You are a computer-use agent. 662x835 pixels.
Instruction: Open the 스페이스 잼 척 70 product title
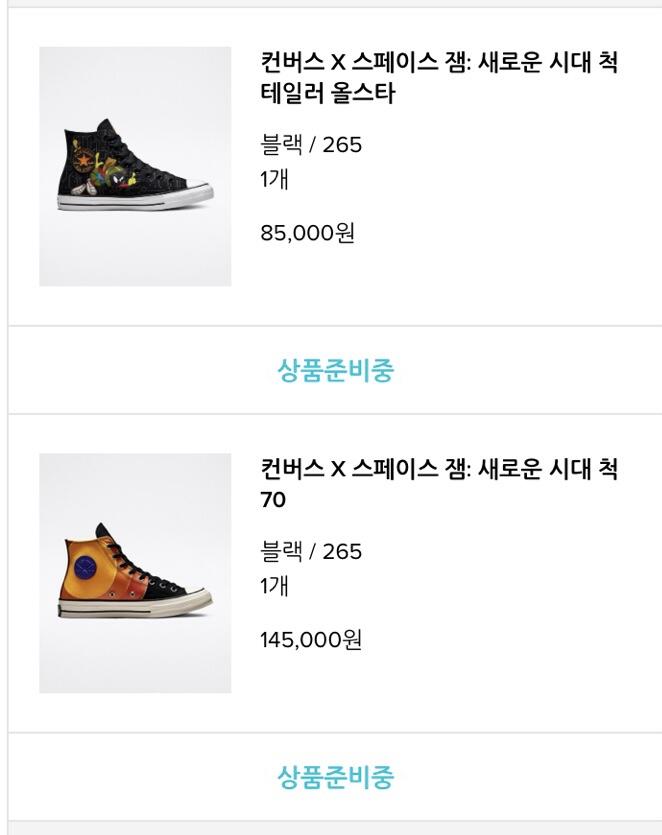click(438, 483)
